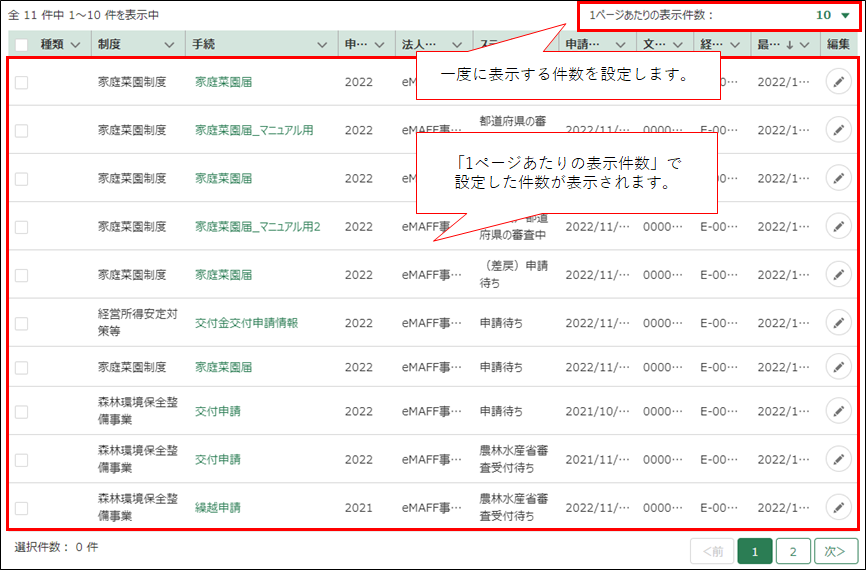Click the sort arrow in the 最… column header
The height and width of the screenshot is (570, 866).
pyautogui.click(x=790, y=44)
